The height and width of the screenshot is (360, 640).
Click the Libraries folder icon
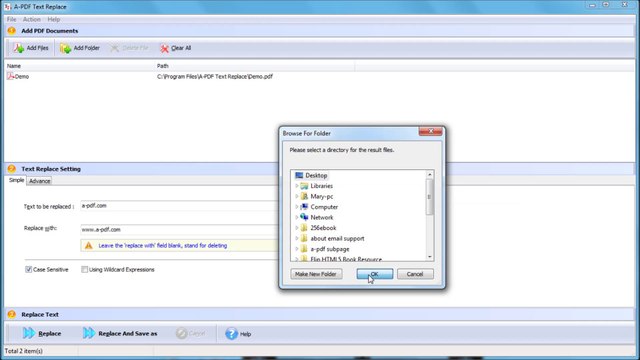tap(304, 186)
